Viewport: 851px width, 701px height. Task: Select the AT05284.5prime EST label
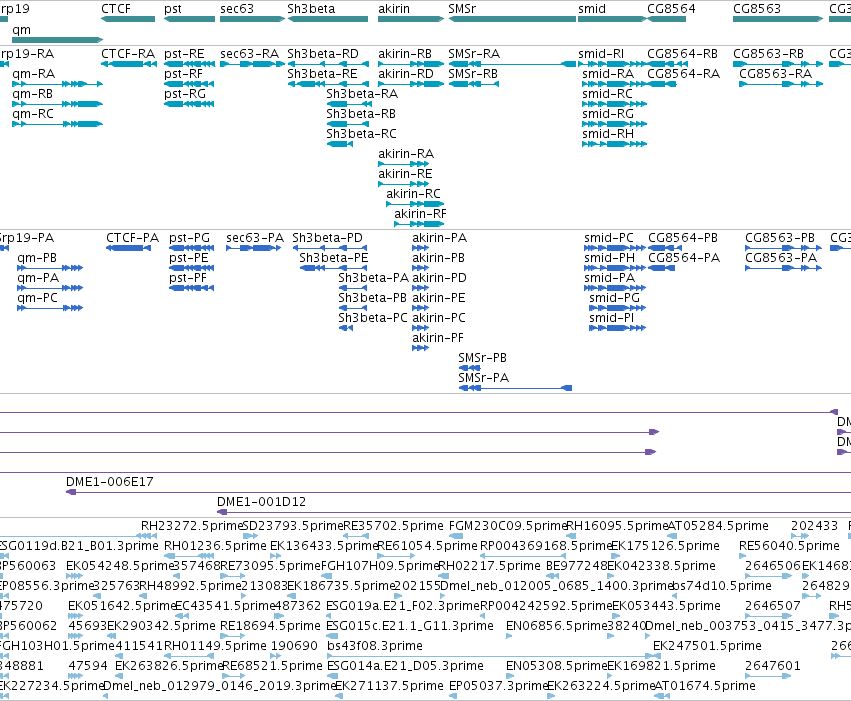click(x=718, y=526)
